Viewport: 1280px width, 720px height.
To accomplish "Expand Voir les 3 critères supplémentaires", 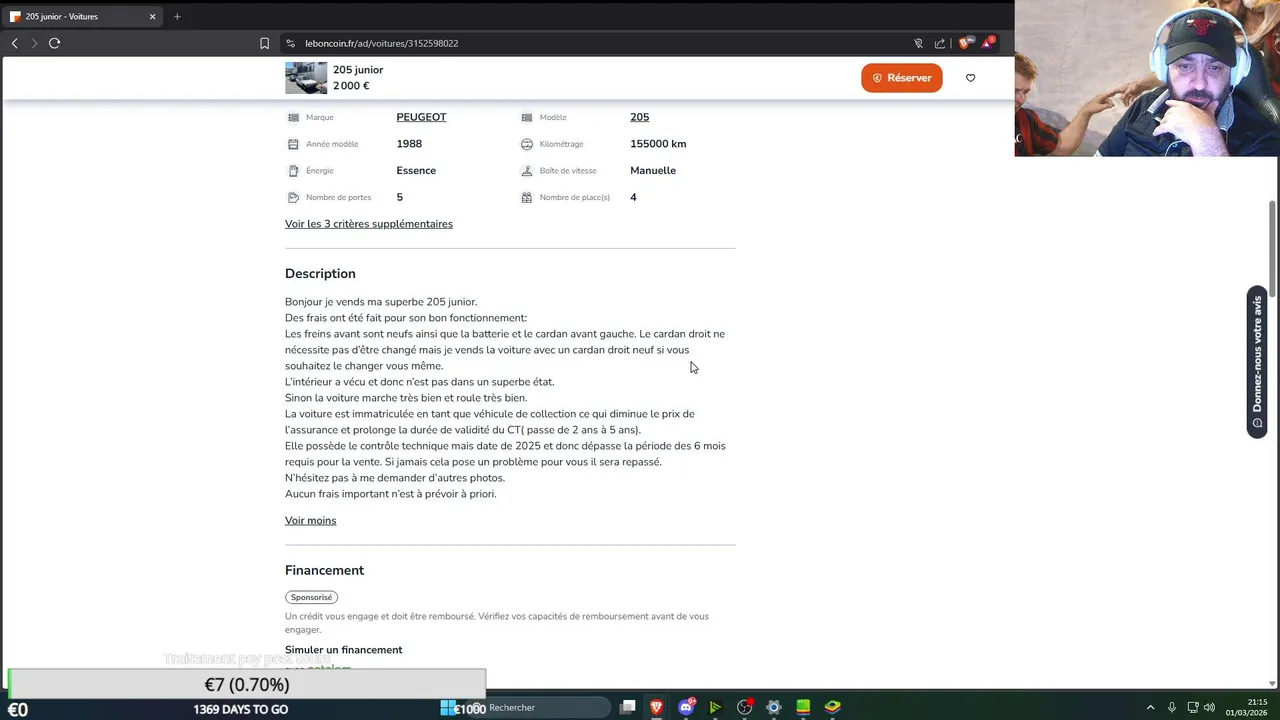I will (369, 224).
